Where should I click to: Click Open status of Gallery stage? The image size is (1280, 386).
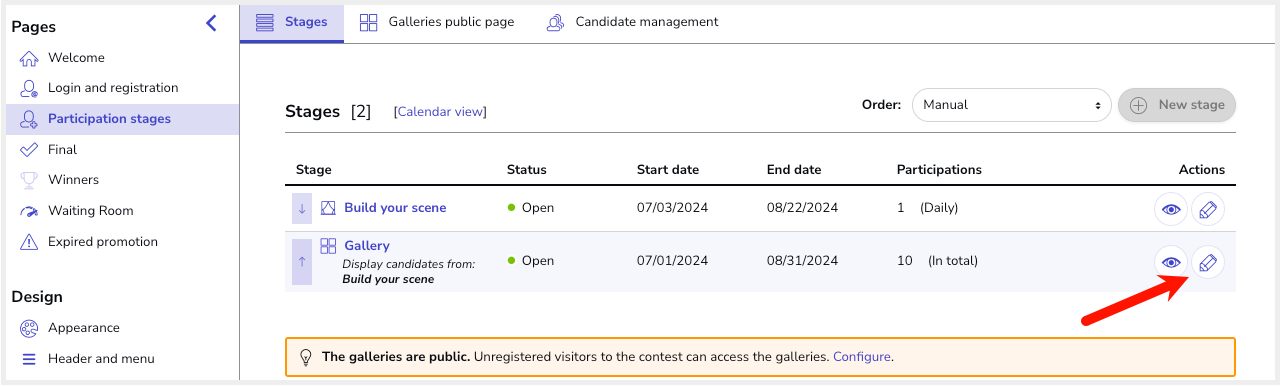coord(531,261)
